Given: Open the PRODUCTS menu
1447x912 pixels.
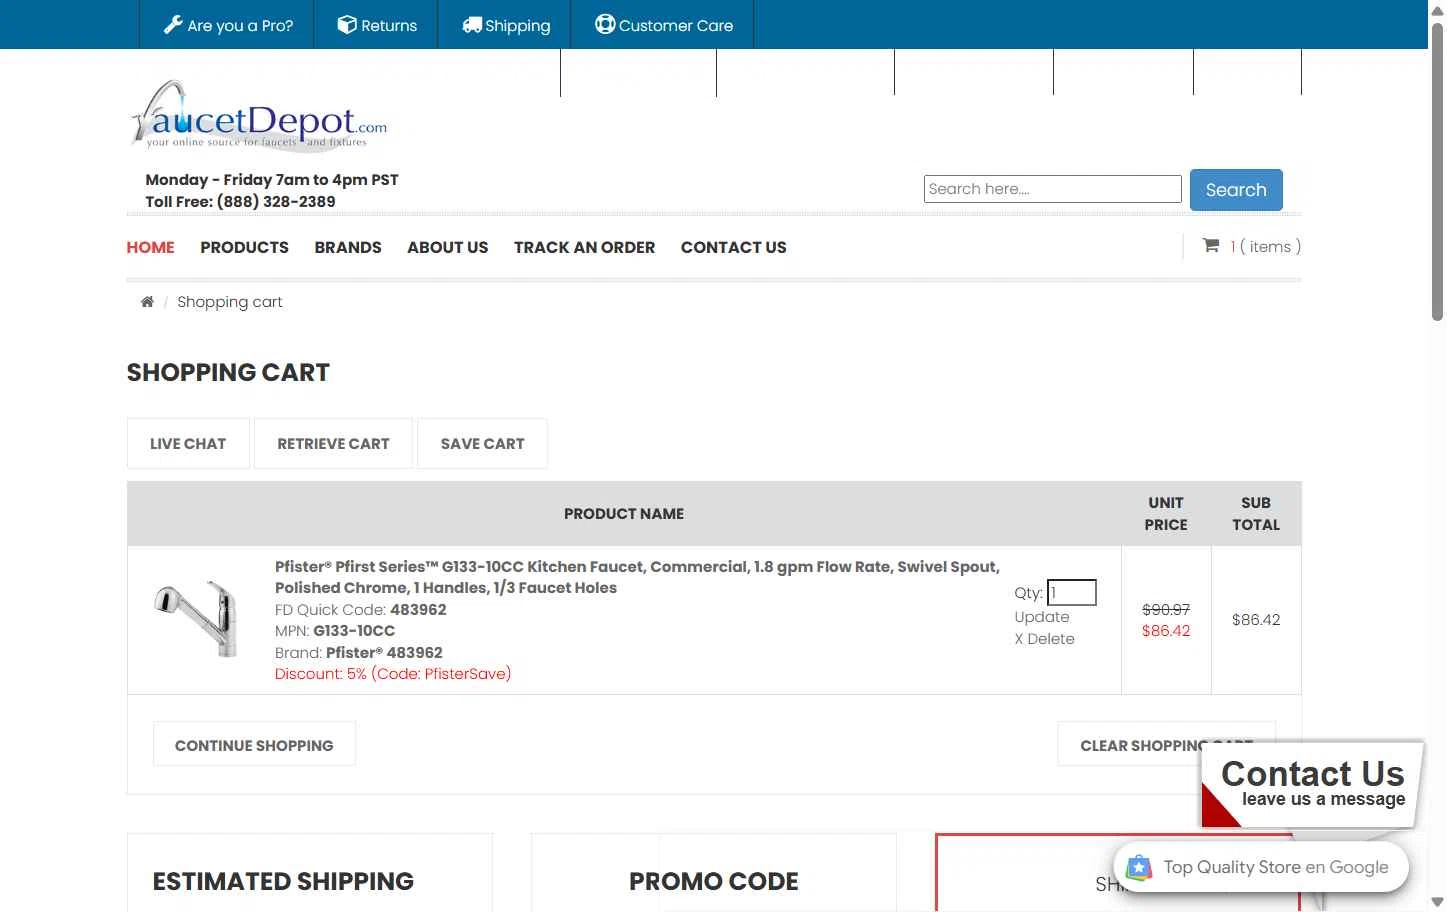Looking at the screenshot, I should pyautogui.click(x=244, y=247).
